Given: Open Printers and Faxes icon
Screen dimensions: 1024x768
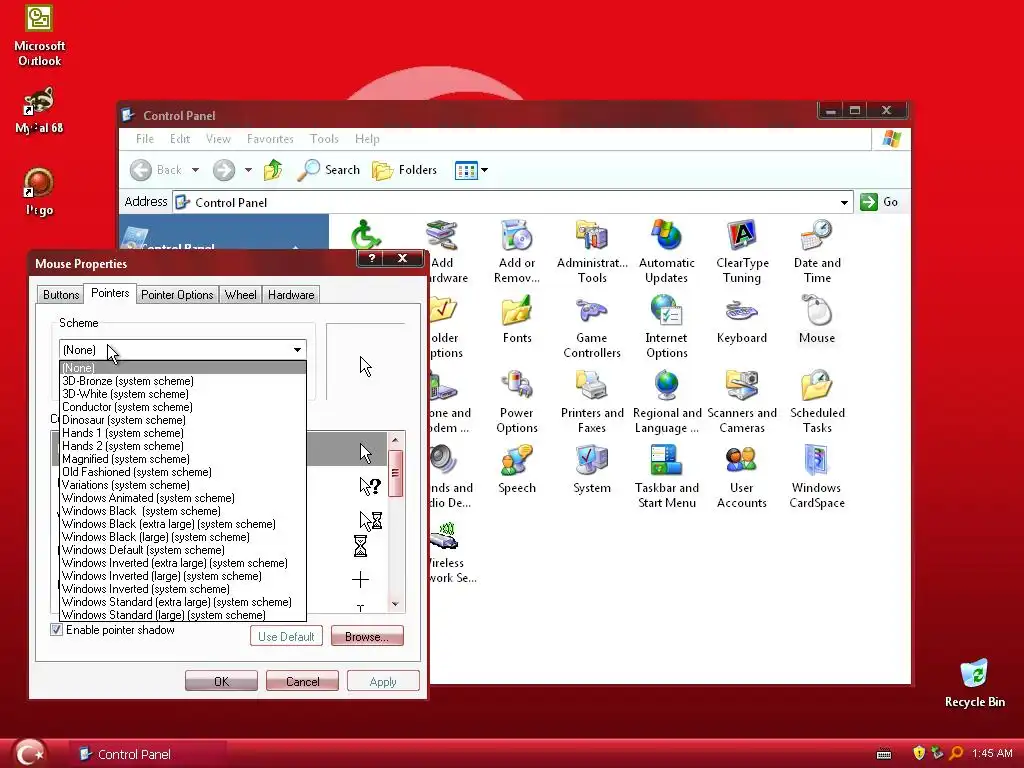Looking at the screenshot, I should [x=592, y=402].
